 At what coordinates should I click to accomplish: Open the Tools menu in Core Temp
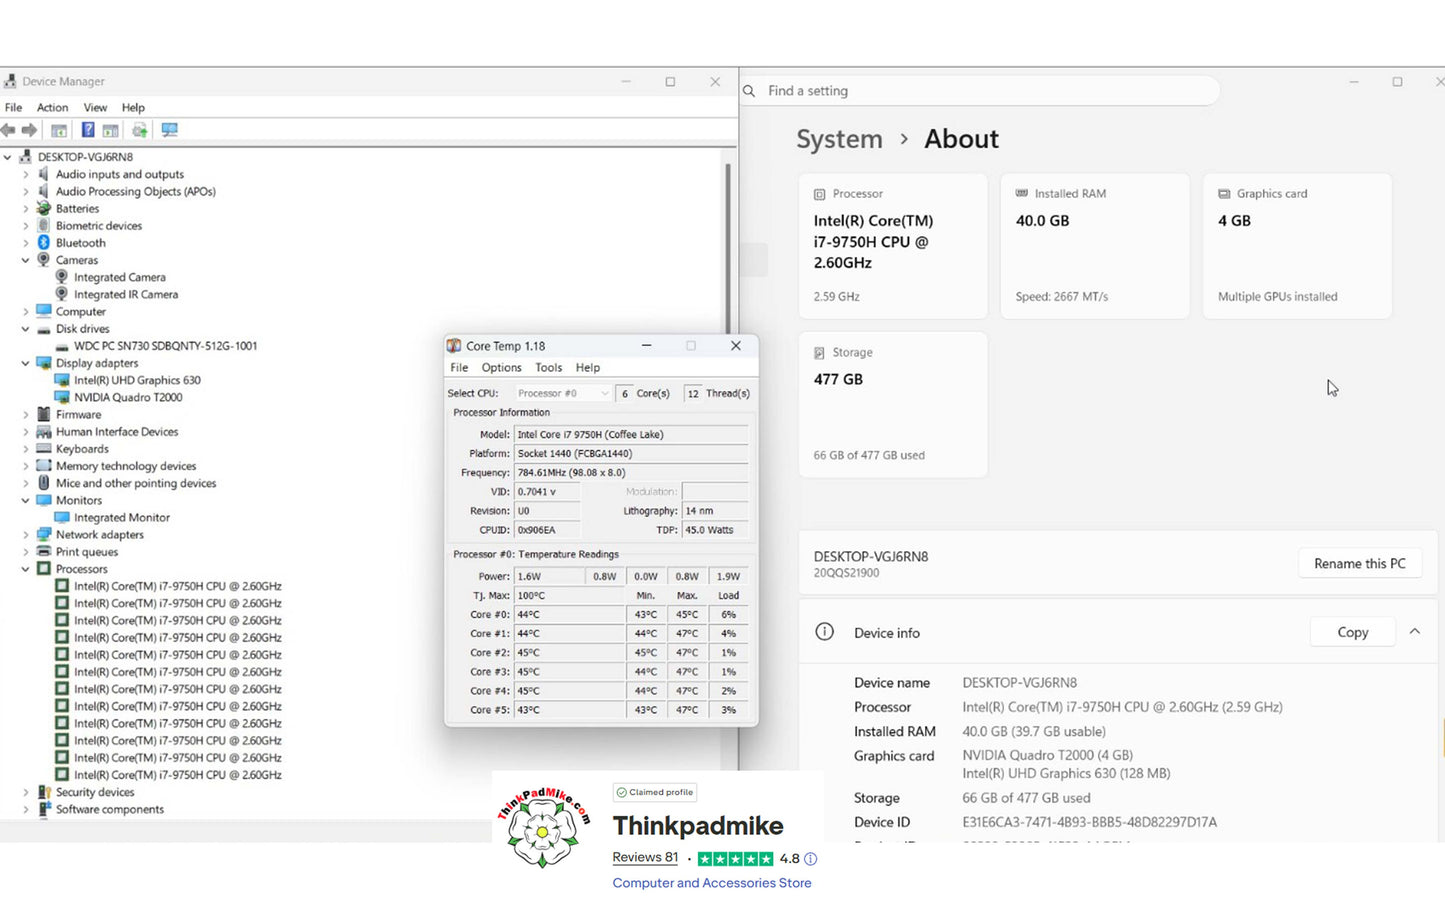point(548,368)
